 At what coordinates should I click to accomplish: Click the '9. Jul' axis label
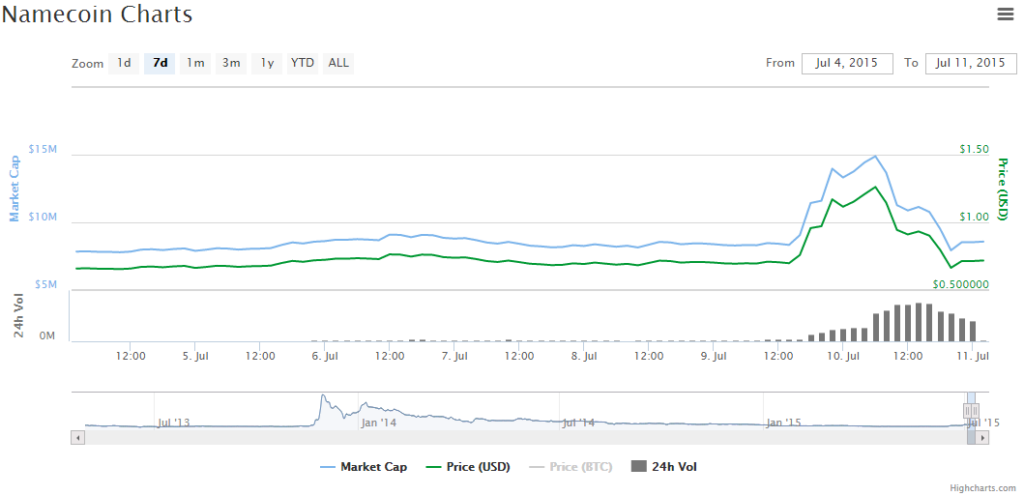(x=713, y=356)
